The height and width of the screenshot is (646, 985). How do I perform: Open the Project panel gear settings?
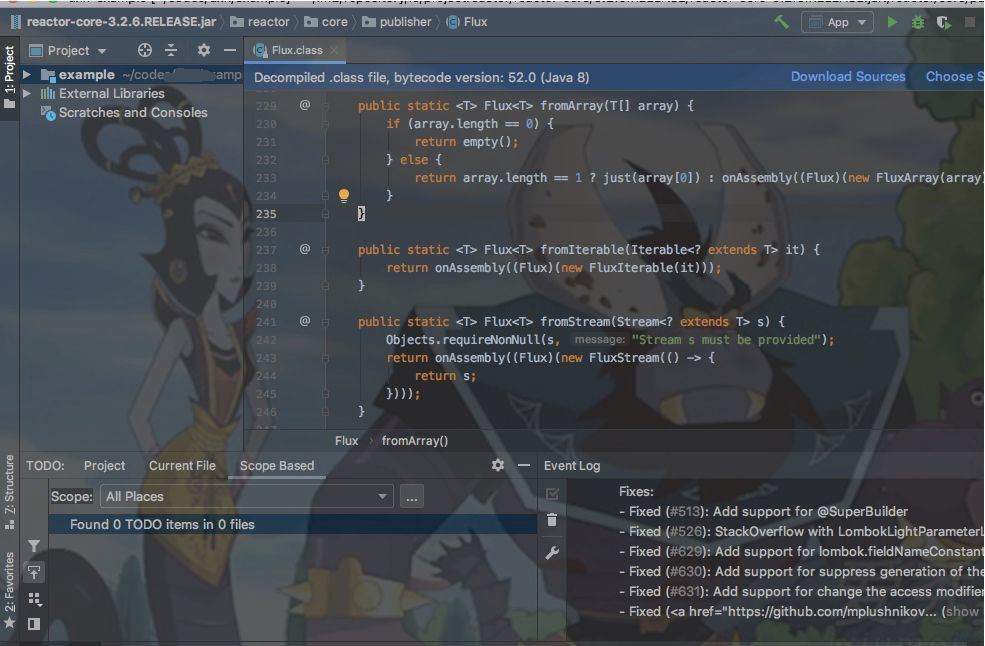tap(204, 50)
